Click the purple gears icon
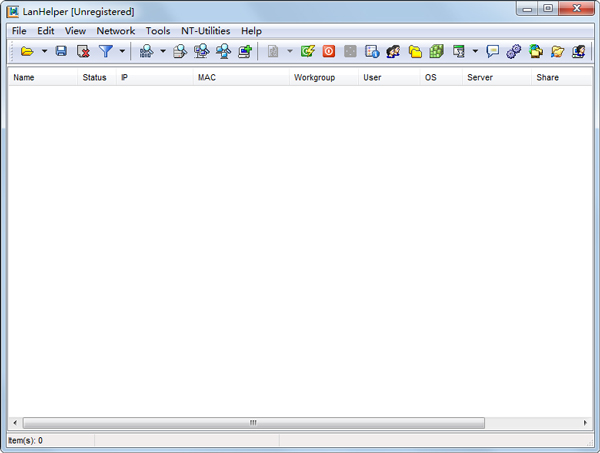Image resolution: width=600 pixels, height=453 pixels. pyautogui.click(x=514, y=51)
